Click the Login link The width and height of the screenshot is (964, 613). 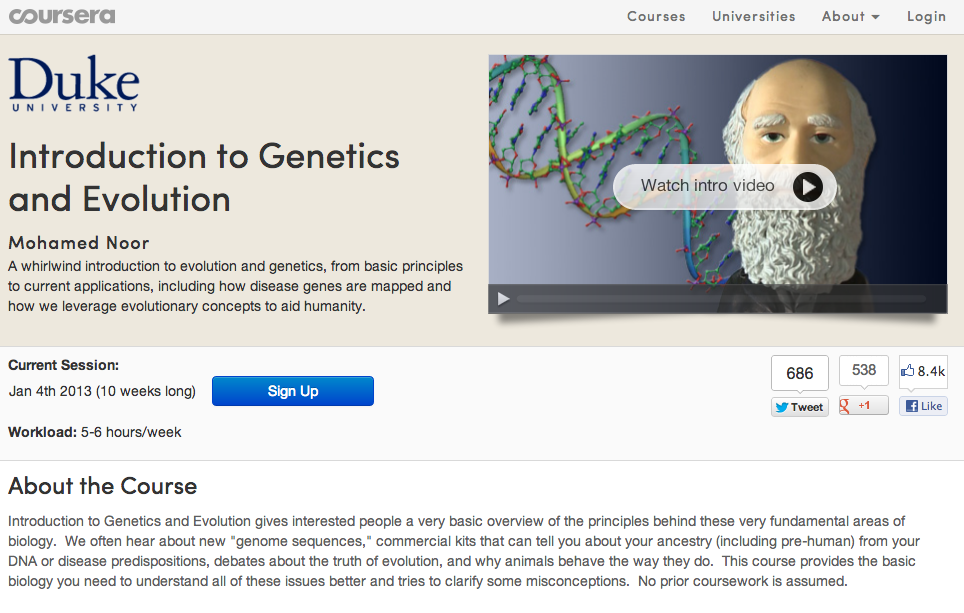(x=926, y=16)
